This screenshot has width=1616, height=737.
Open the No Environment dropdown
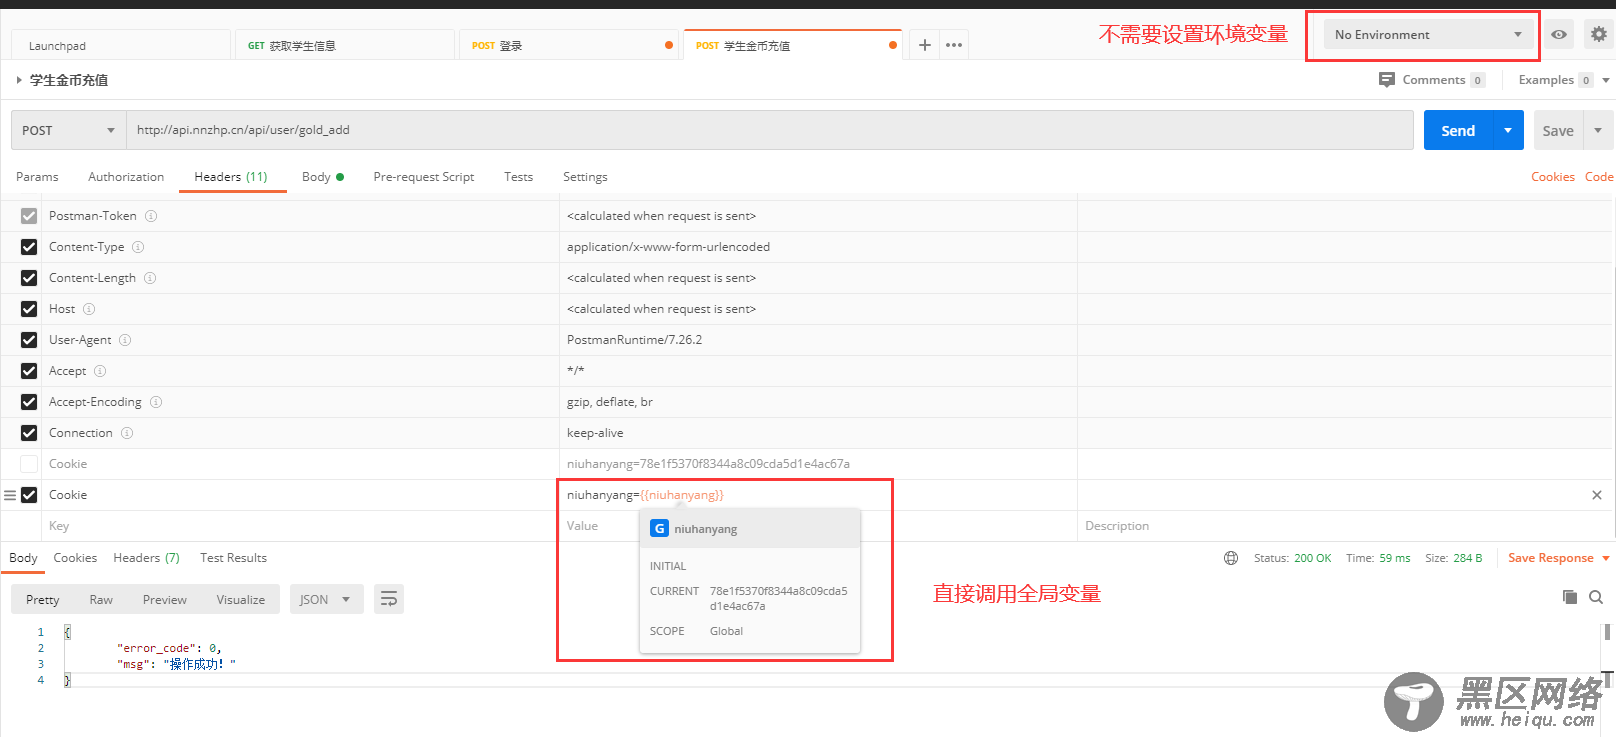[x=1428, y=34]
